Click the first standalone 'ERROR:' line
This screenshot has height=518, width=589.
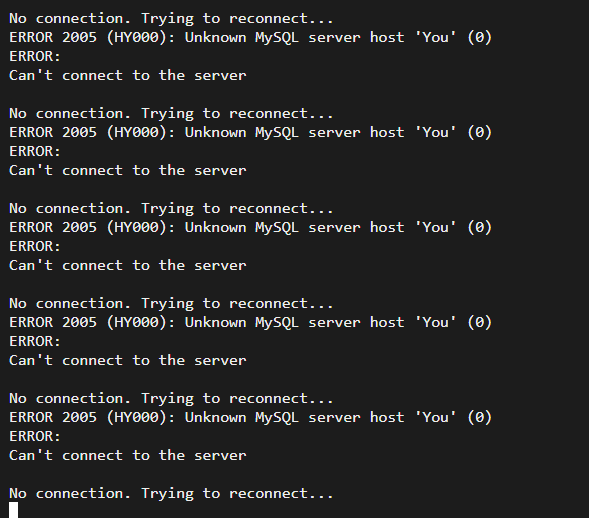[x=35, y=56]
